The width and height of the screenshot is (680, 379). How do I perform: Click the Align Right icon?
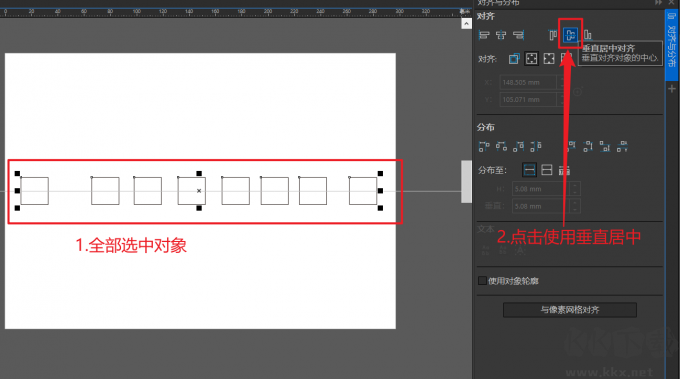point(518,35)
